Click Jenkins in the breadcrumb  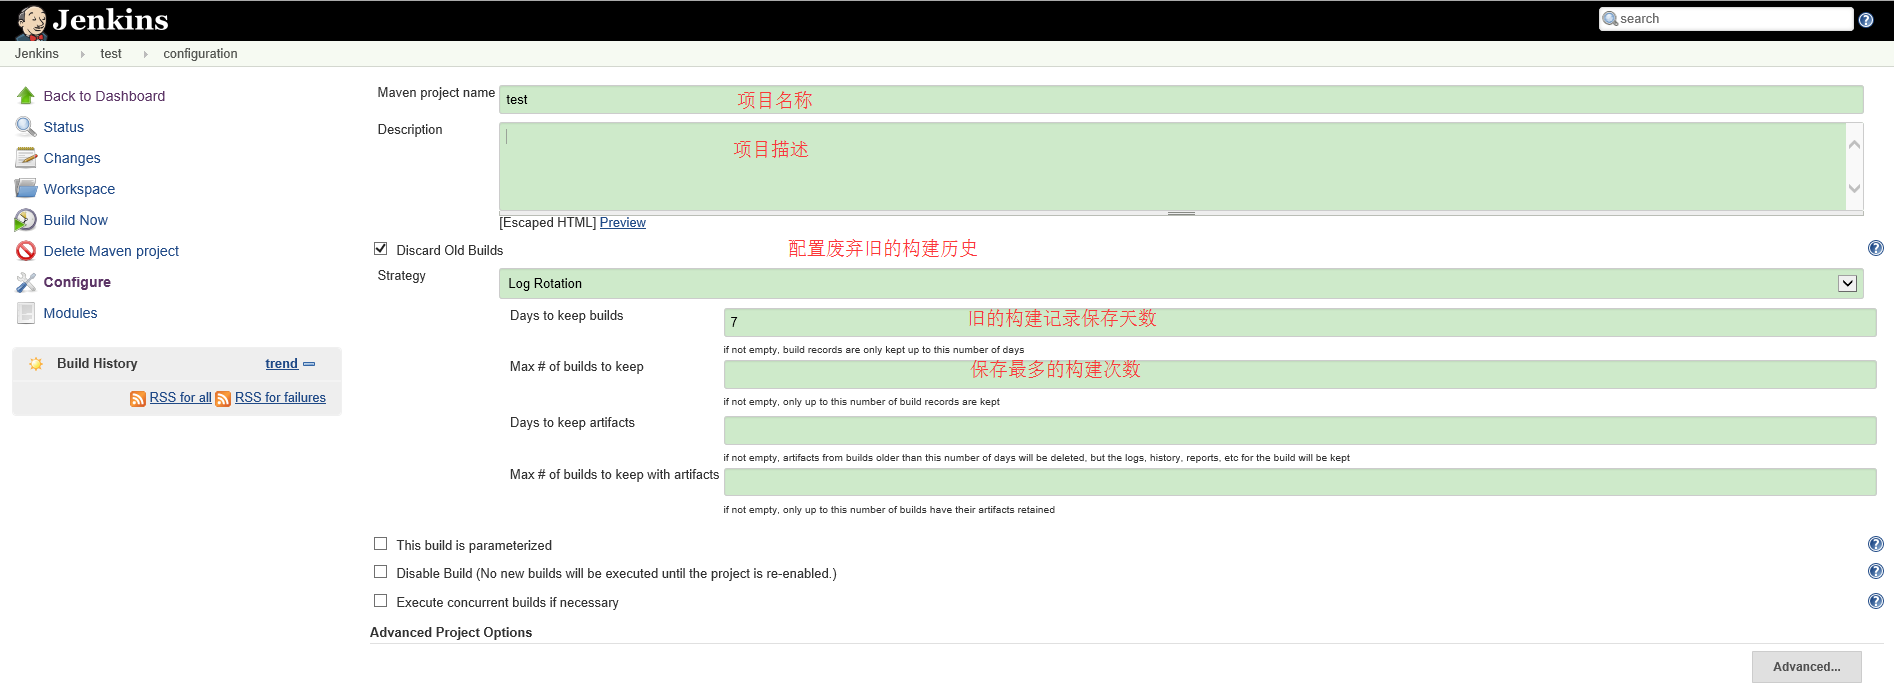[x=37, y=54]
